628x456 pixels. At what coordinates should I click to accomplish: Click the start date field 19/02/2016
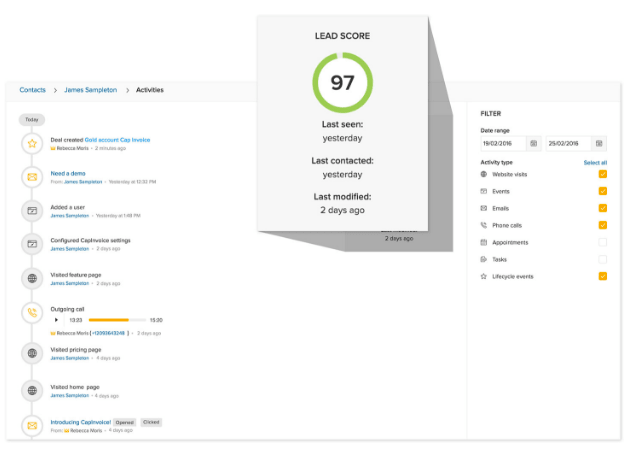pos(503,143)
